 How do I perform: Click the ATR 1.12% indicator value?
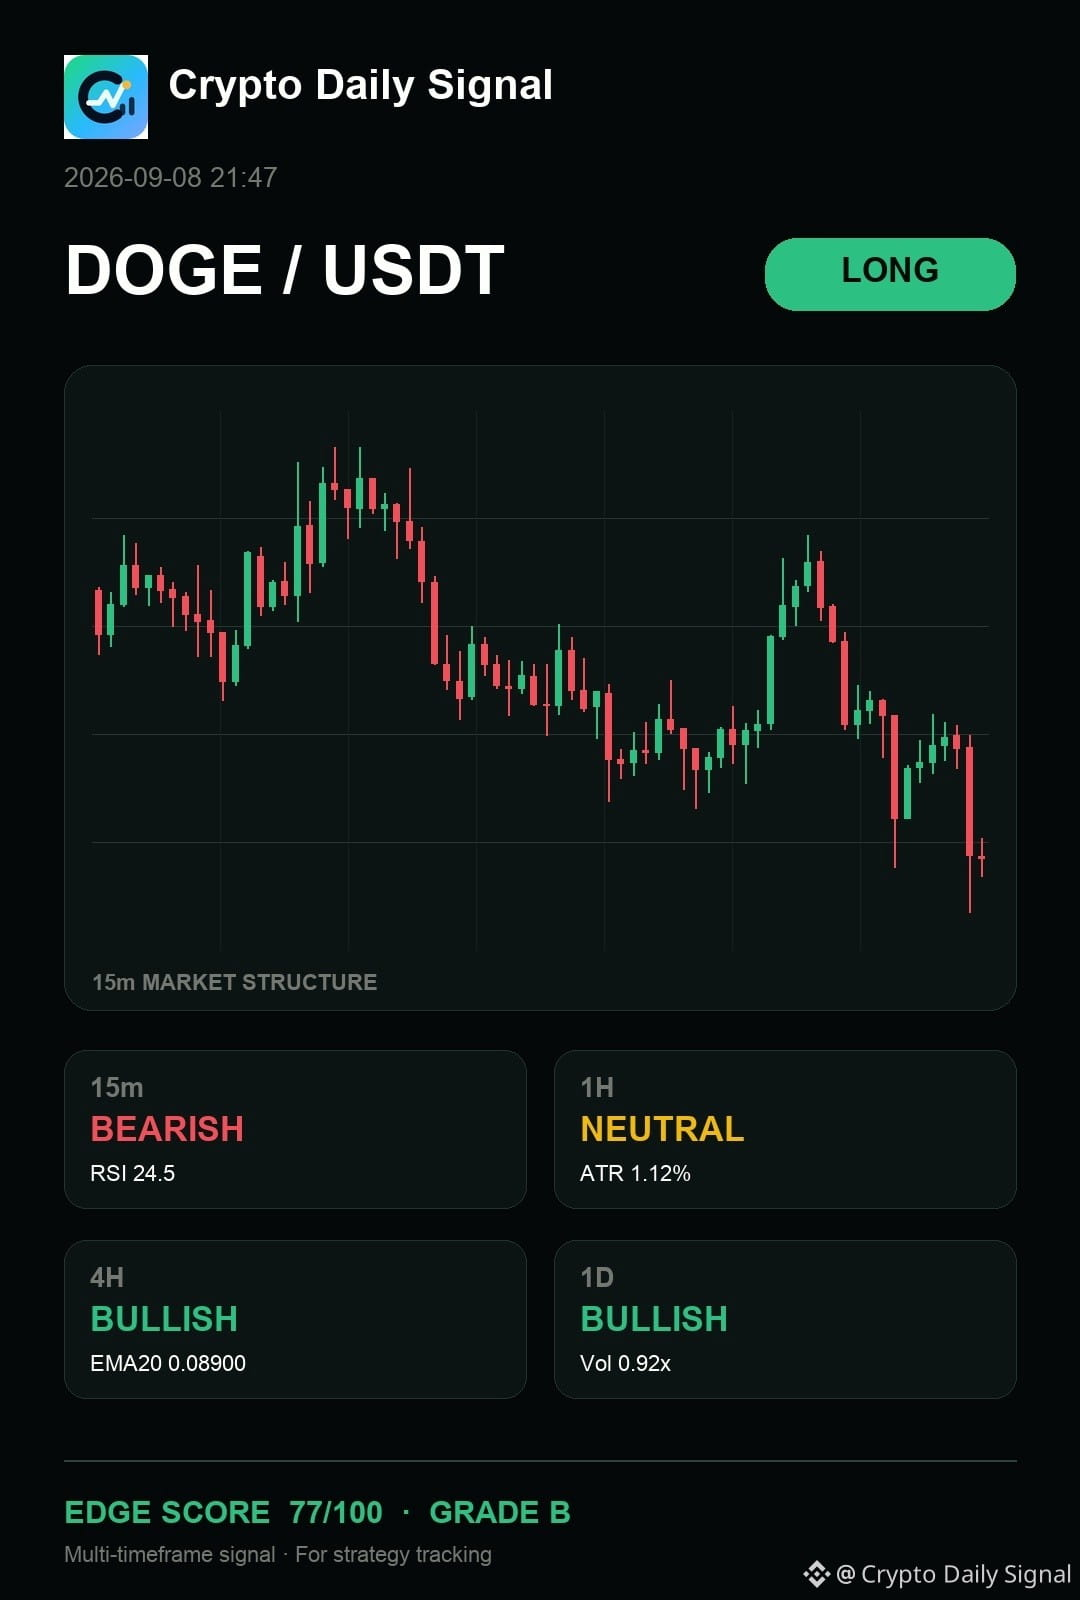(635, 1173)
